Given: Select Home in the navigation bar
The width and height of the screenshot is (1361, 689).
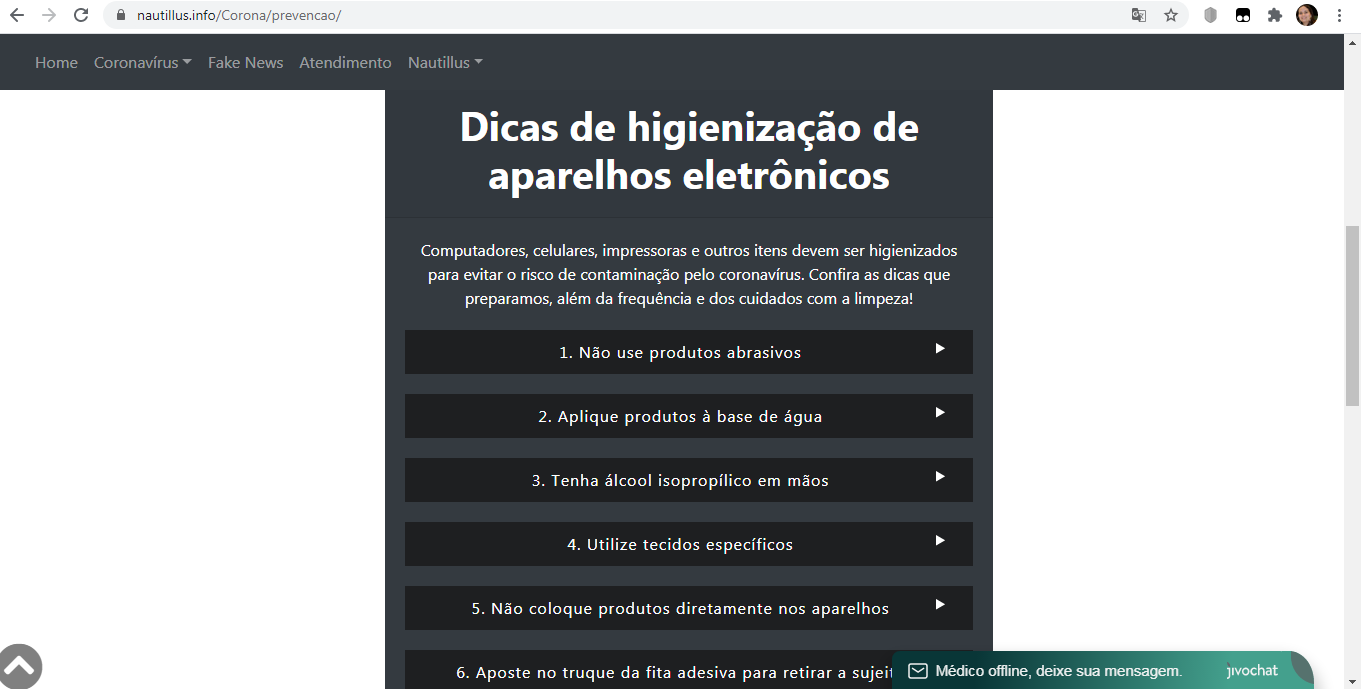Looking at the screenshot, I should [x=56, y=62].
